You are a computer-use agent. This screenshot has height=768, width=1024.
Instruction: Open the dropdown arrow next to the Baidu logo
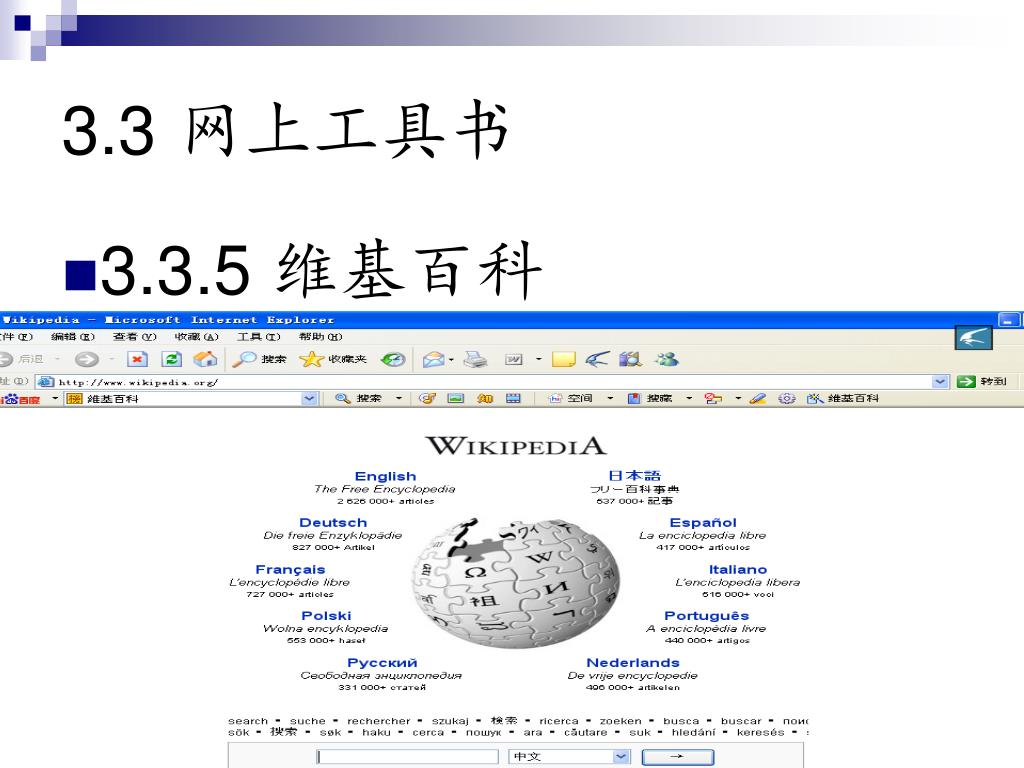(55, 398)
